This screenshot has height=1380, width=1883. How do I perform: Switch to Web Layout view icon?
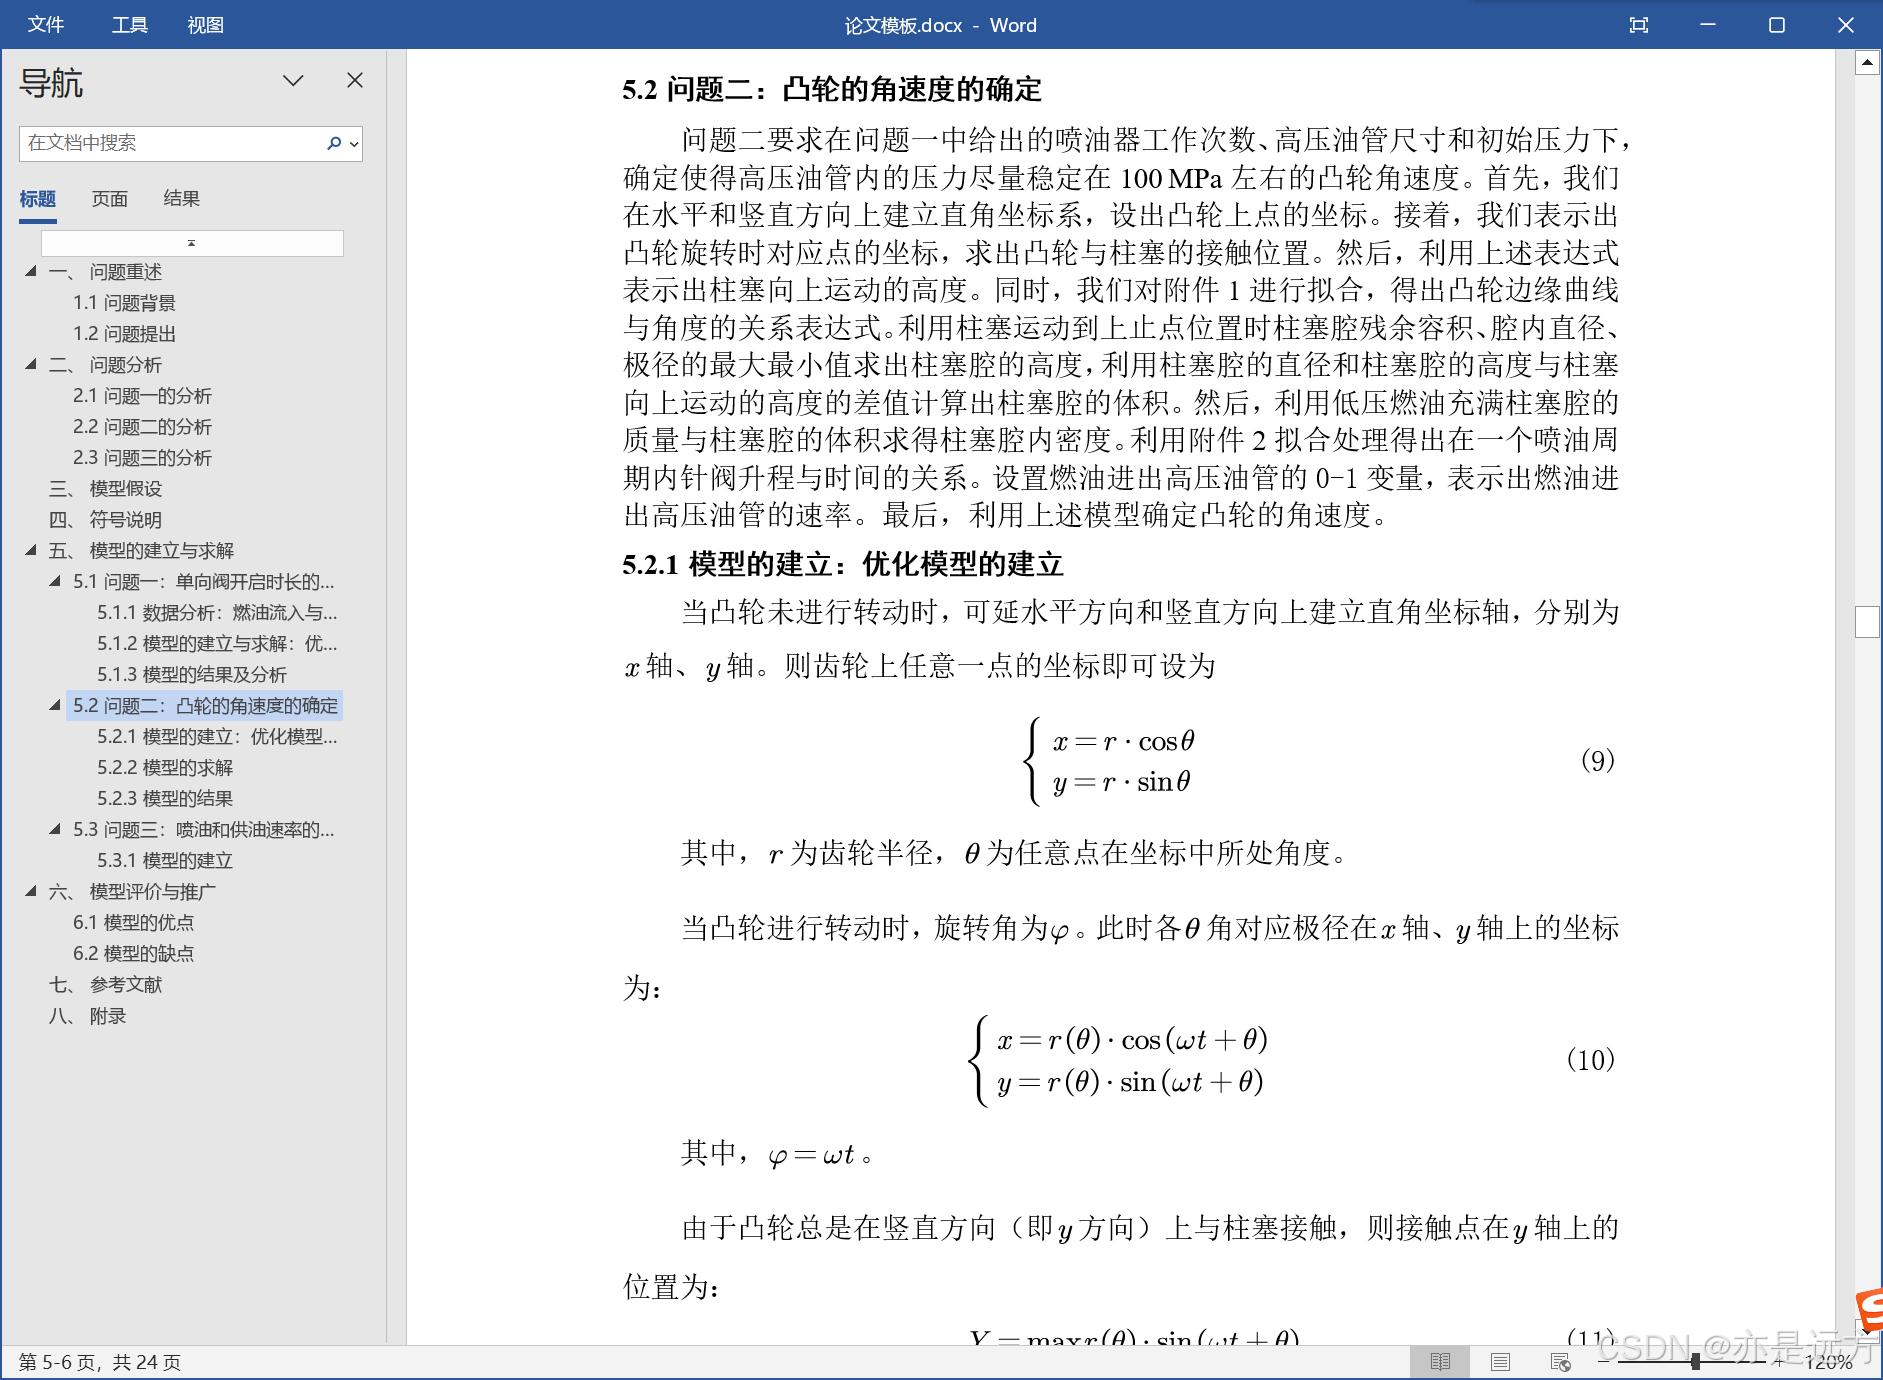1560,1362
